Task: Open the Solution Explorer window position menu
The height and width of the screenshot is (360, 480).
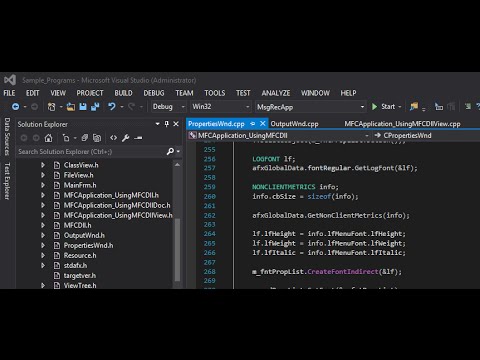Action: (157, 124)
